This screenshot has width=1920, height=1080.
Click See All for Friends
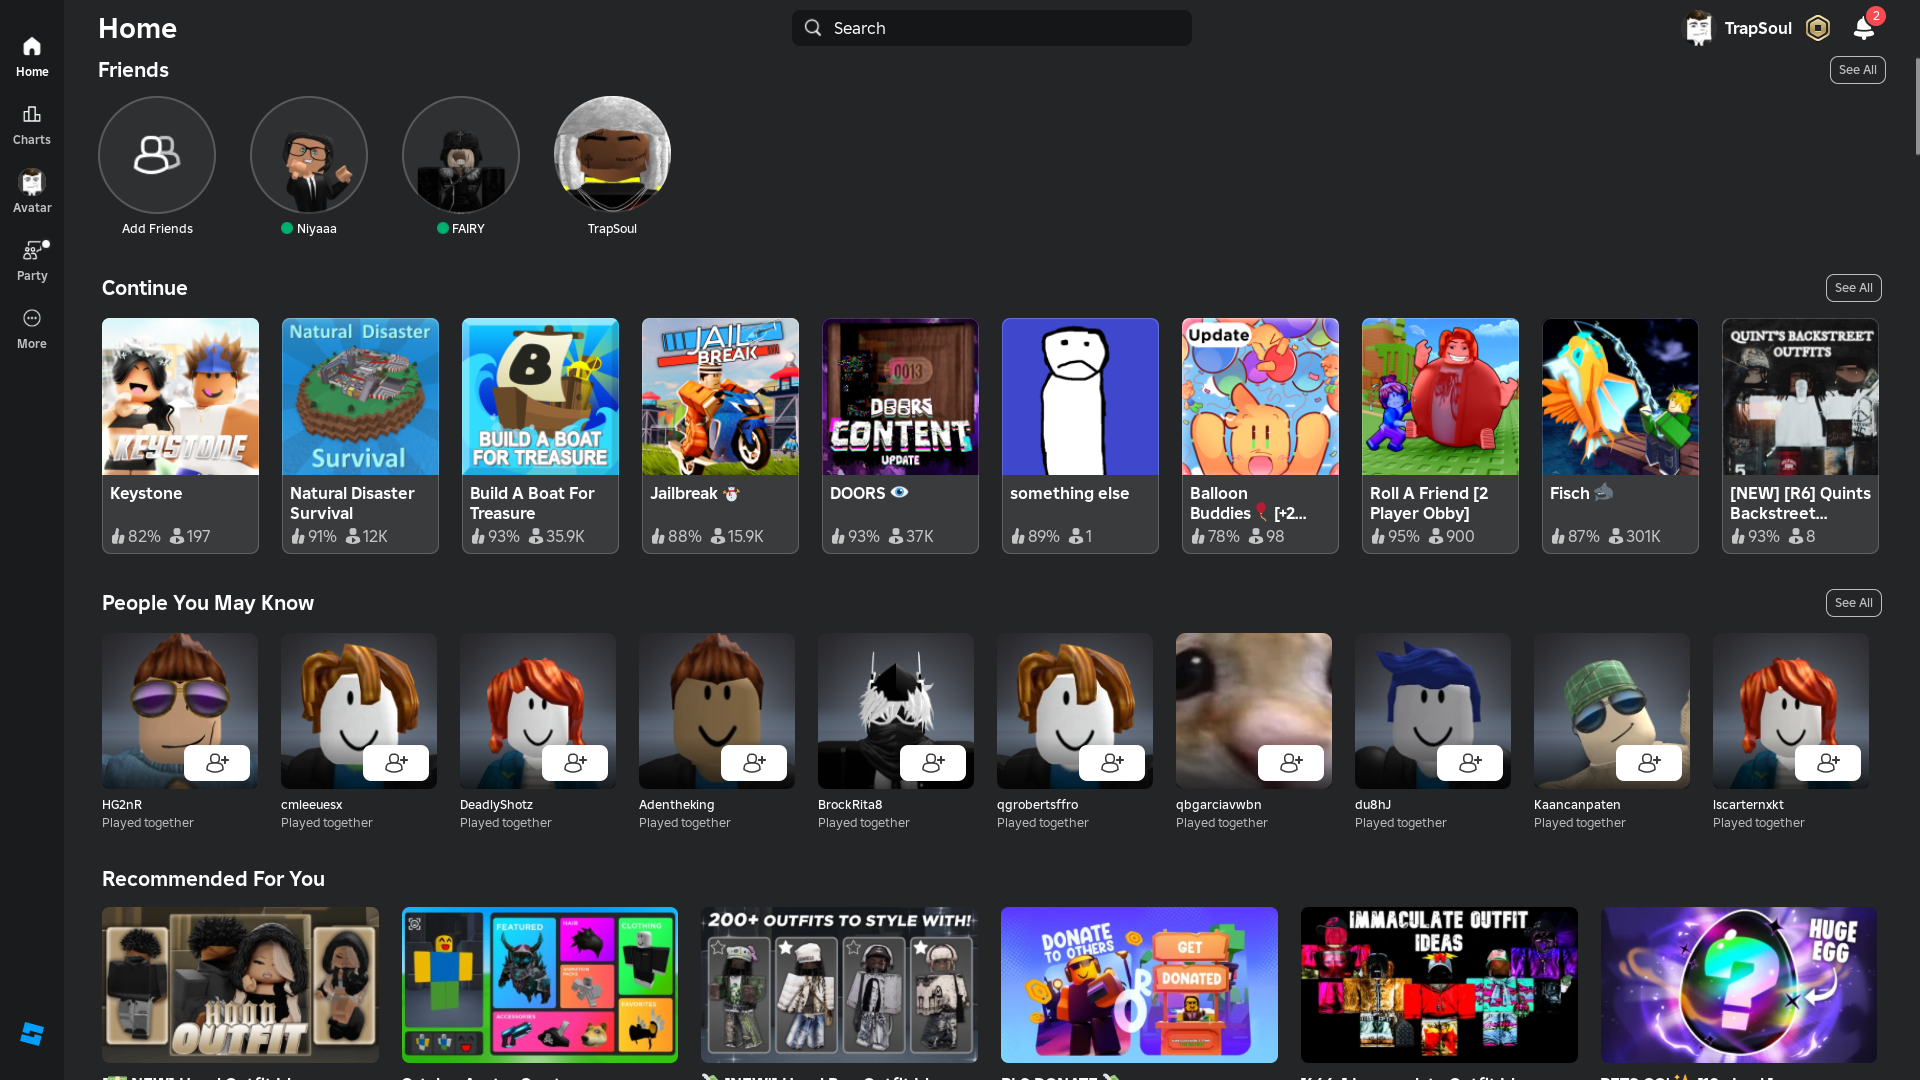[1858, 70]
